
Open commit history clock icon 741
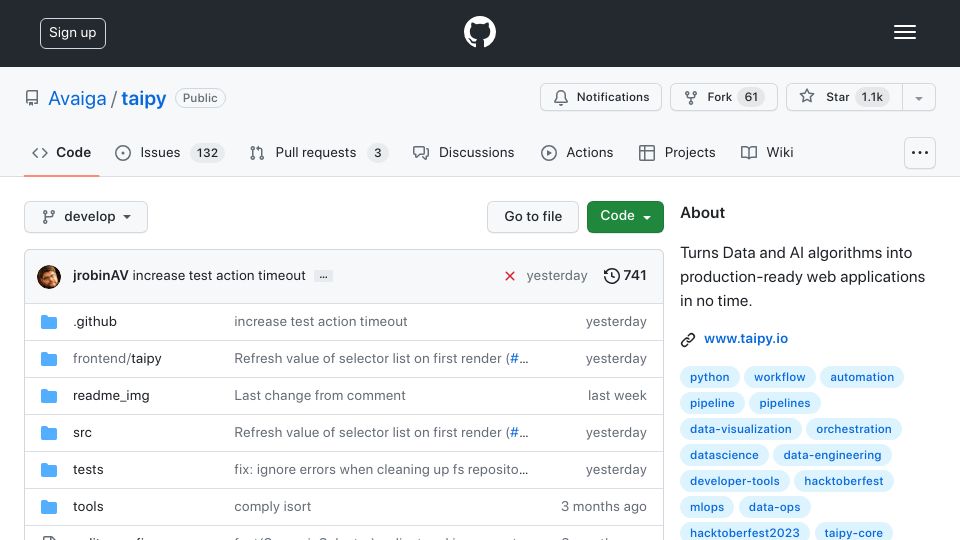coord(611,276)
